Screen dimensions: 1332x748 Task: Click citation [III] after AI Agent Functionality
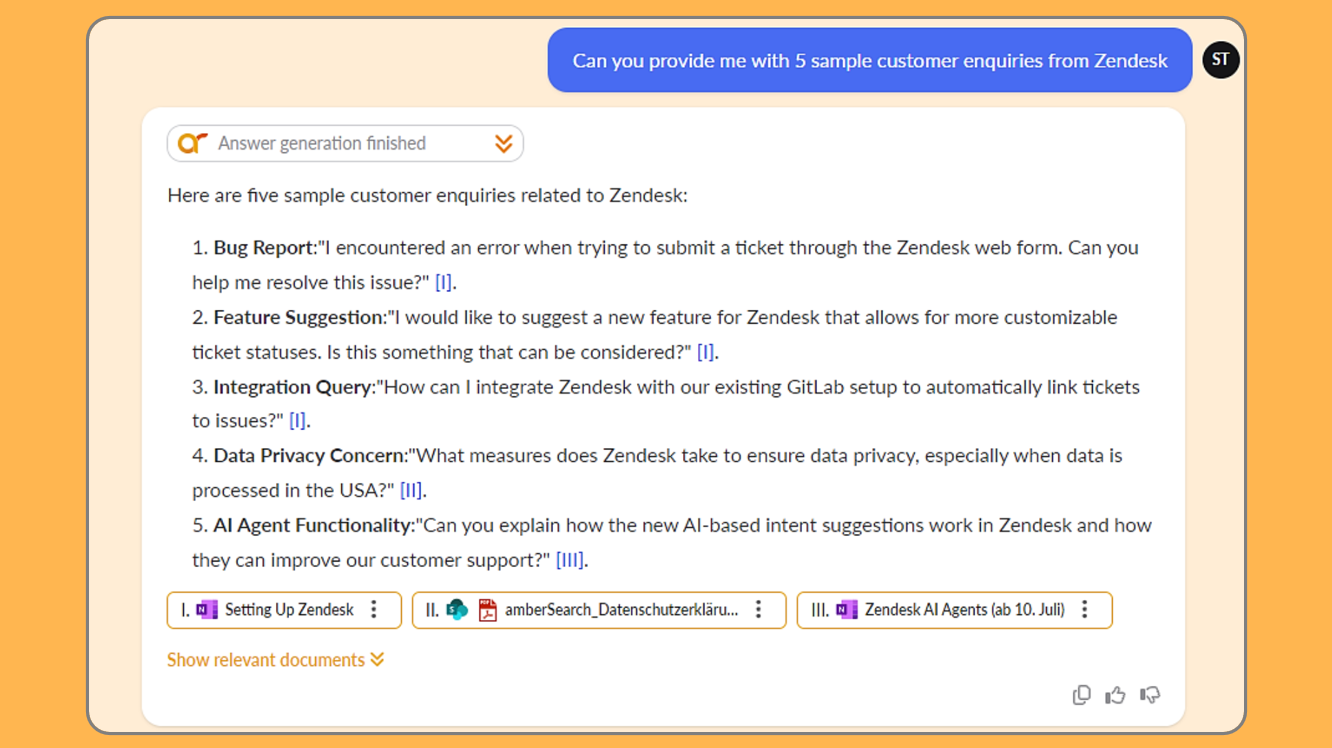[570, 560]
